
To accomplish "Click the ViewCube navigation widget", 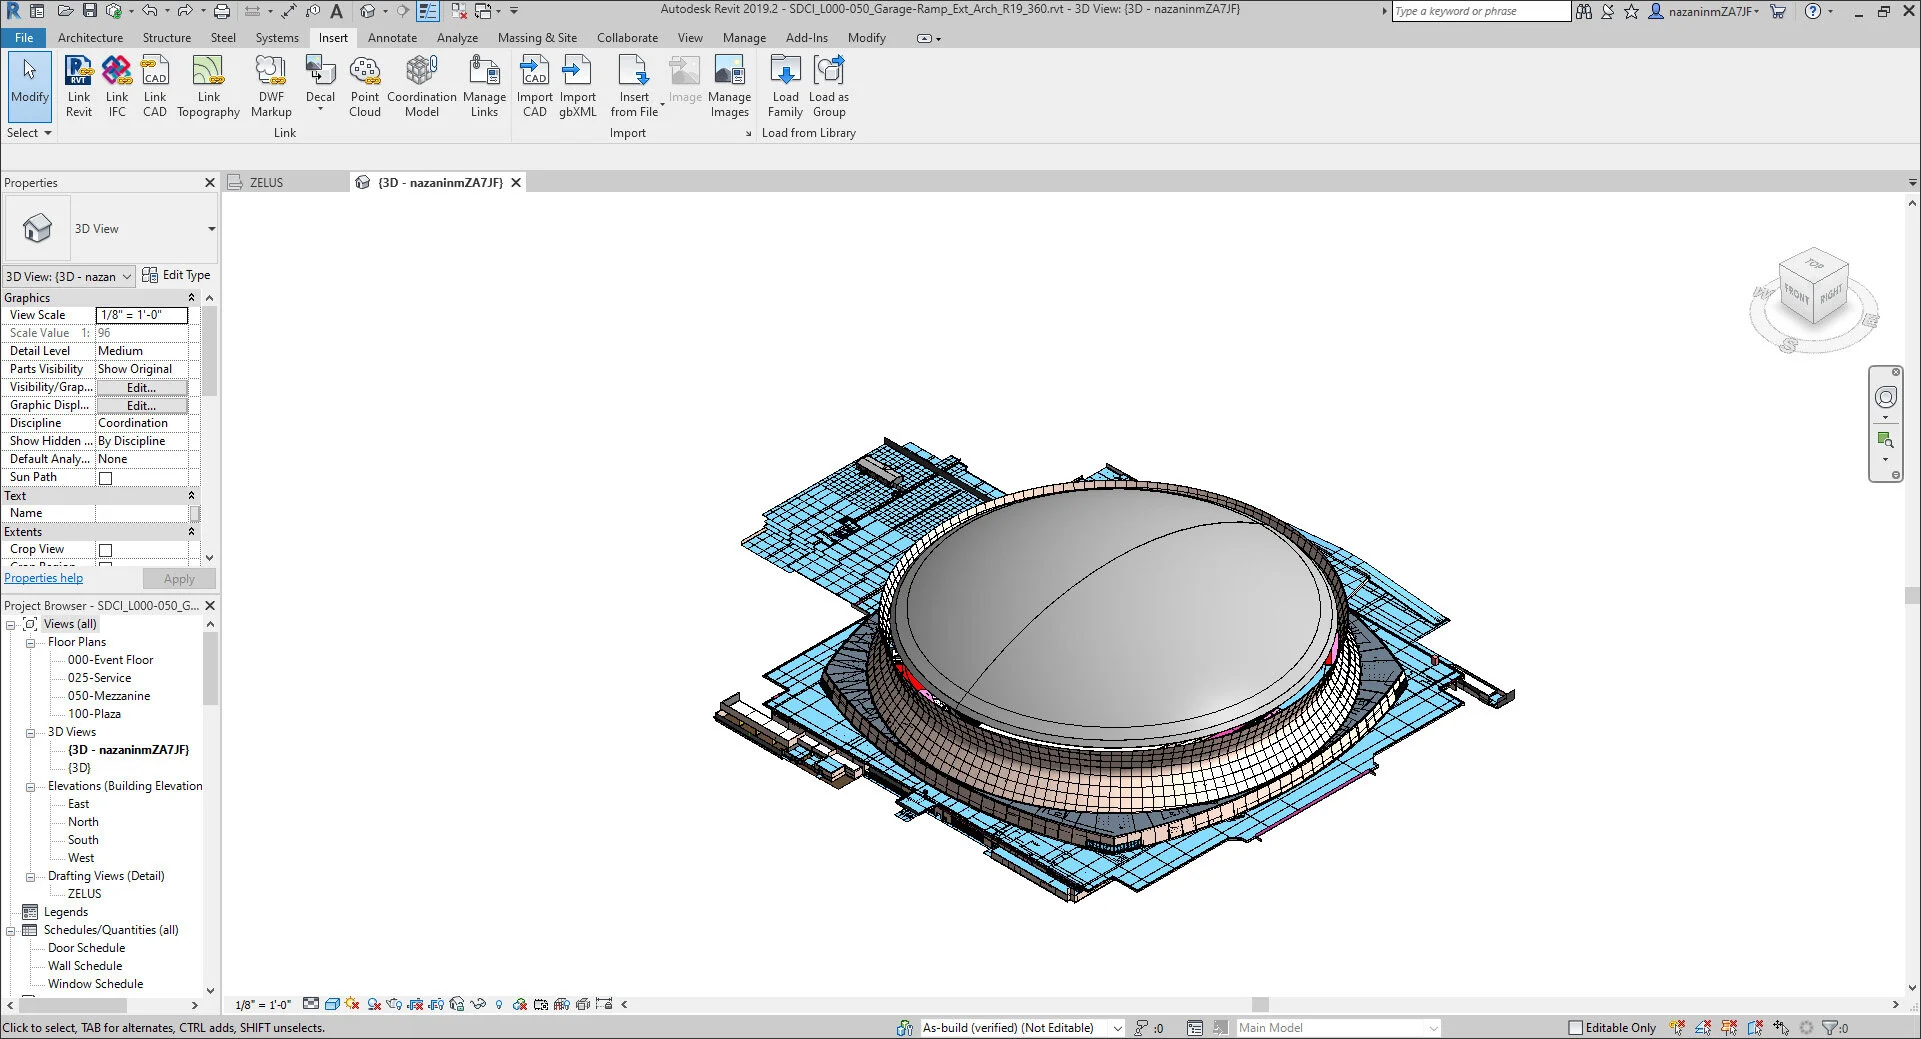I will pos(1813,292).
